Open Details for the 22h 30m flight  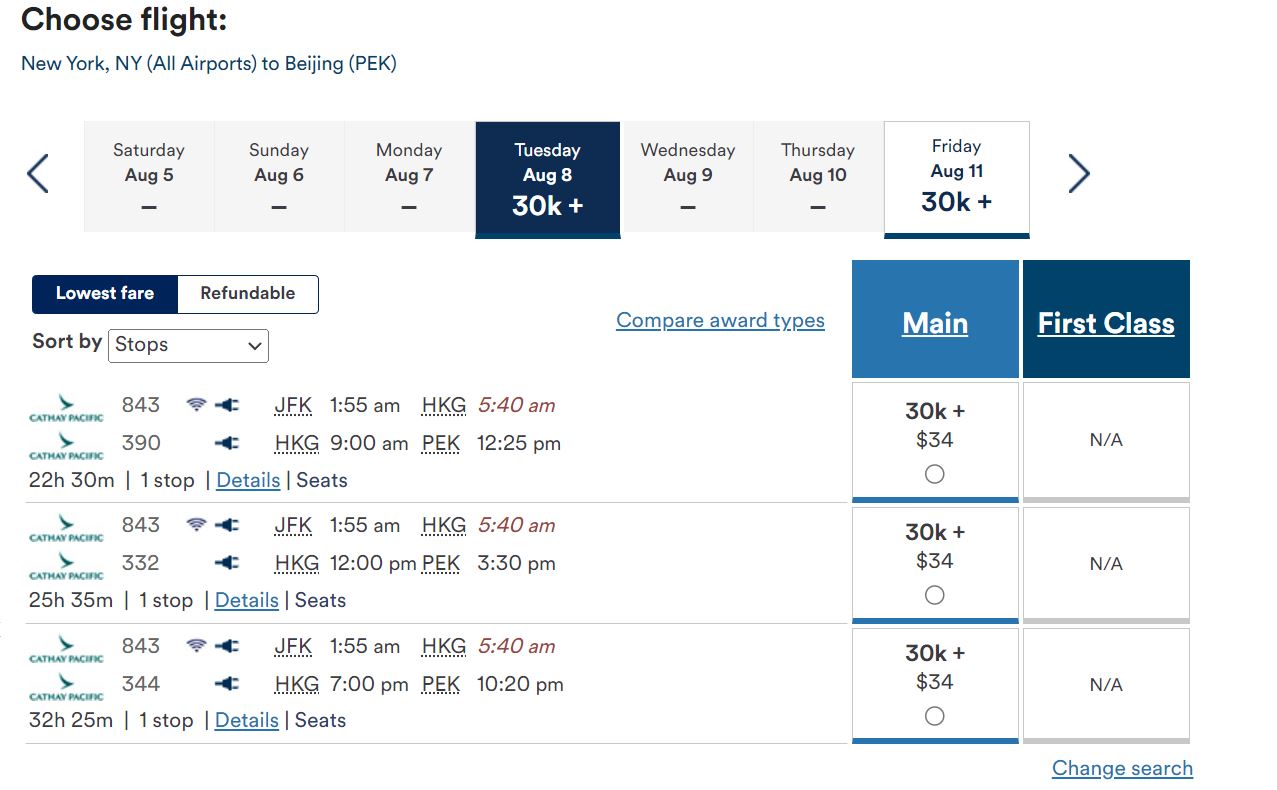248,481
